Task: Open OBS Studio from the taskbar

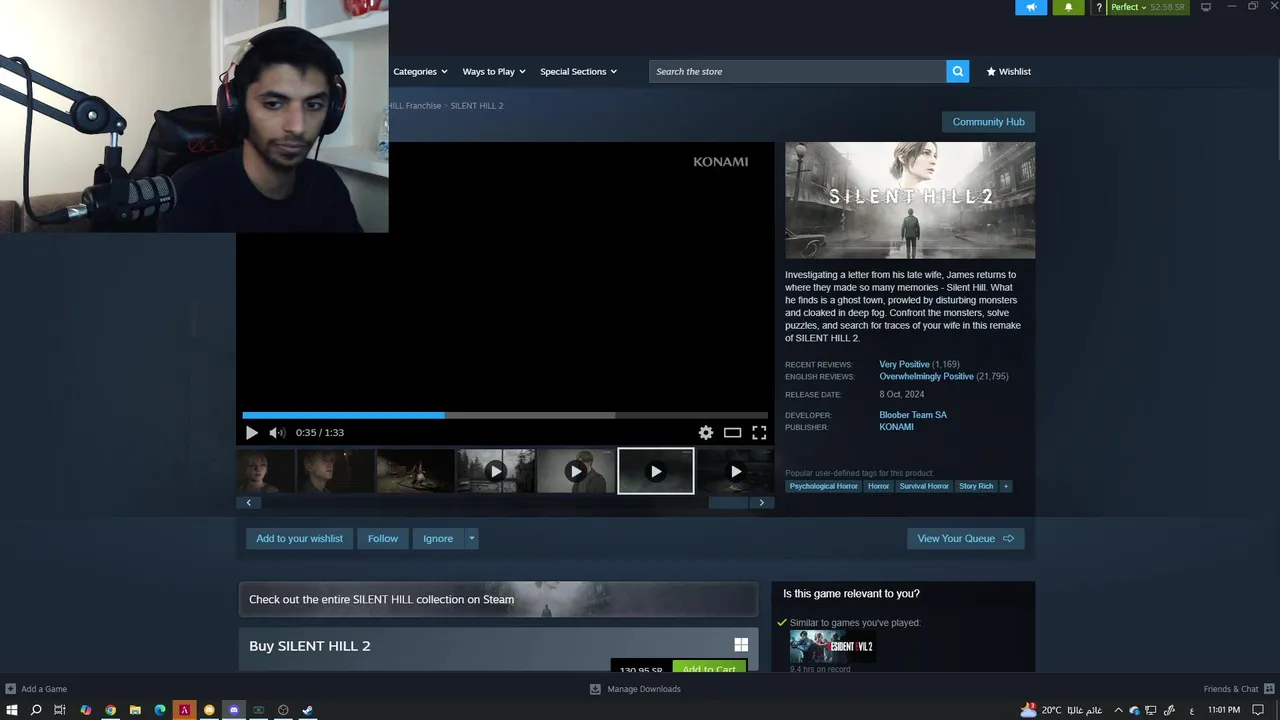Action: (x=283, y=710)
